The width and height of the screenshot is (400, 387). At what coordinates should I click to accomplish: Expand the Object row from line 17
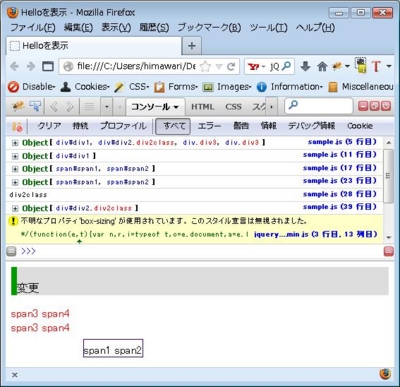pyautogui.click(x=15, y=169)
